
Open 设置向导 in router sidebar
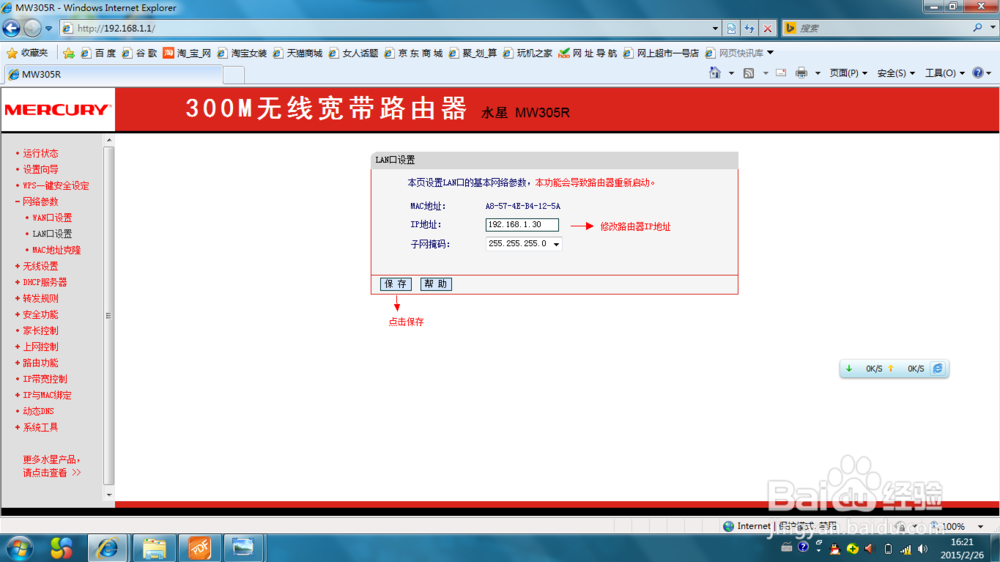pyautogui.click(x=40, y=169)
